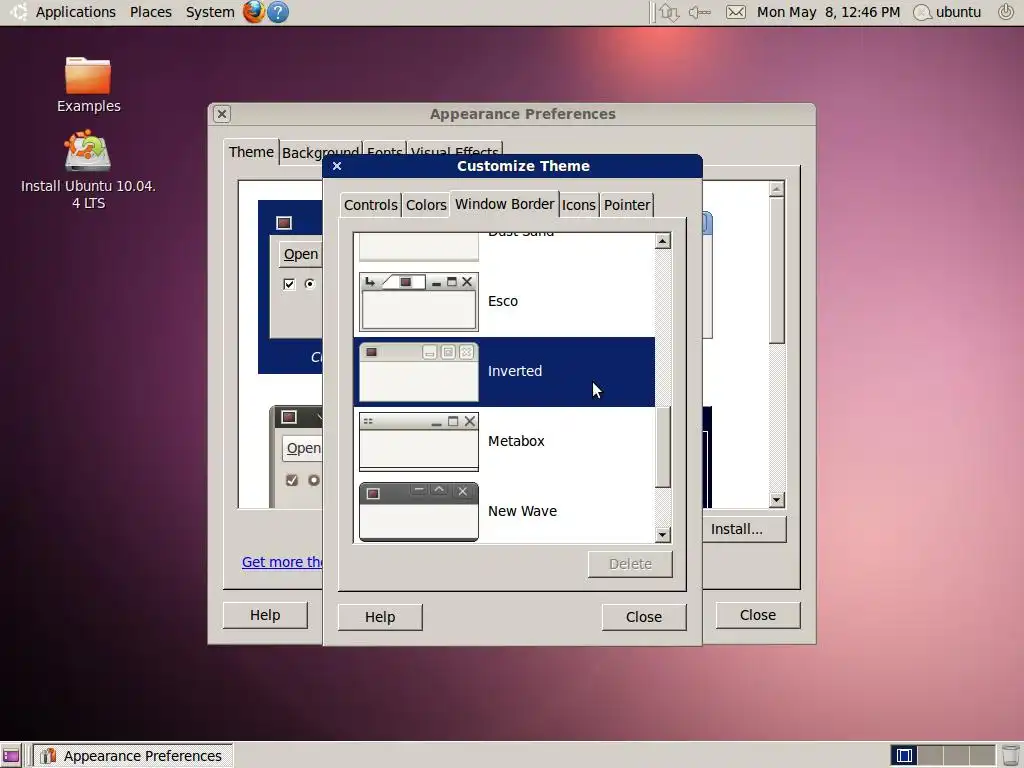Click the ubuntu user menu
The height and width of the screenshot is (768, 1024).
[948, 12]
